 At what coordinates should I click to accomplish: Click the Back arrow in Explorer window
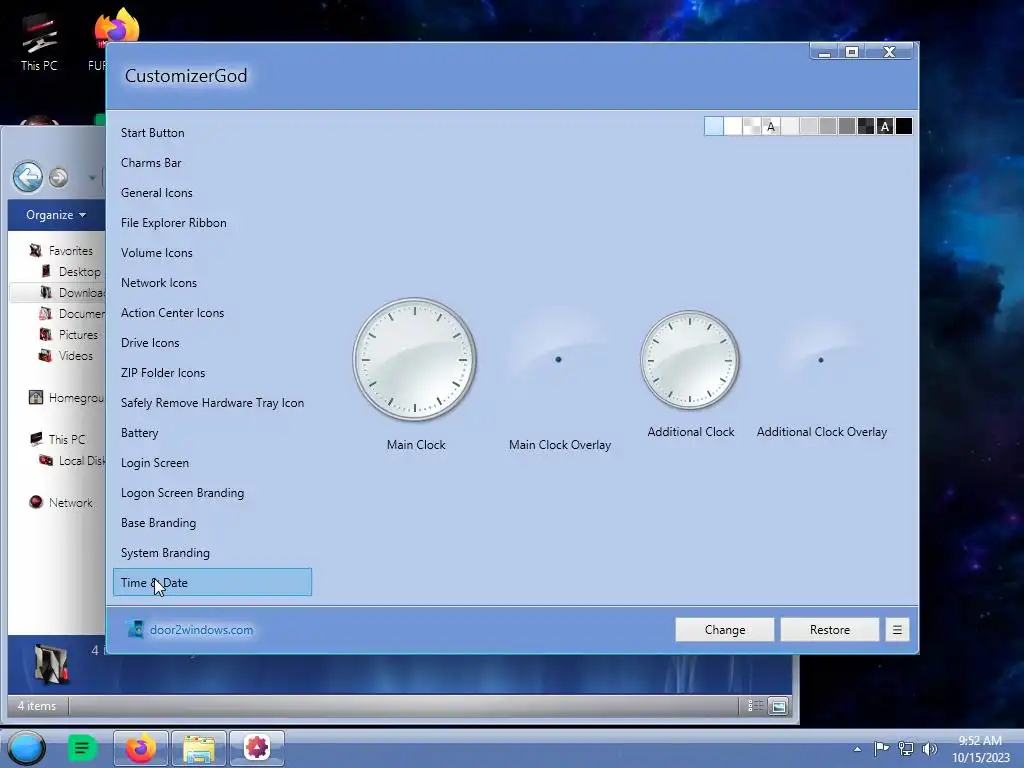(x=28, y=176)
